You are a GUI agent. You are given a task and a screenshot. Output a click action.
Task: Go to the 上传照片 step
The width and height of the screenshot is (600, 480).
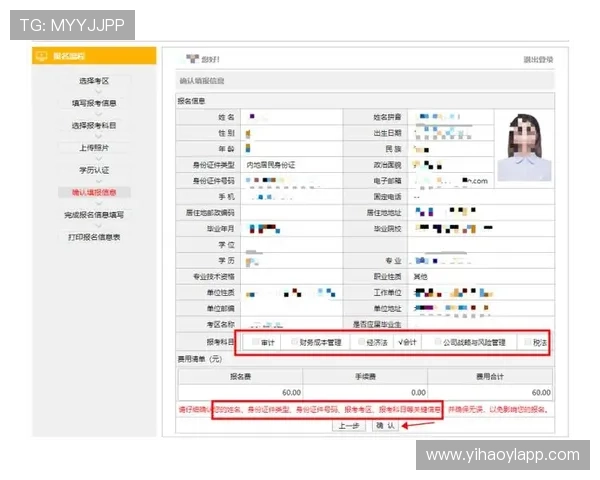[x=94, y=148]
